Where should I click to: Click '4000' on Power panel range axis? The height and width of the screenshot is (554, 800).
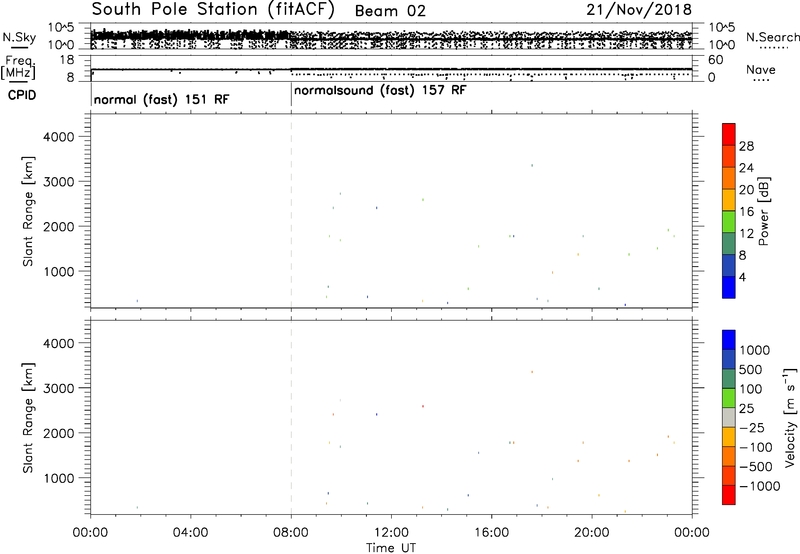59,137
